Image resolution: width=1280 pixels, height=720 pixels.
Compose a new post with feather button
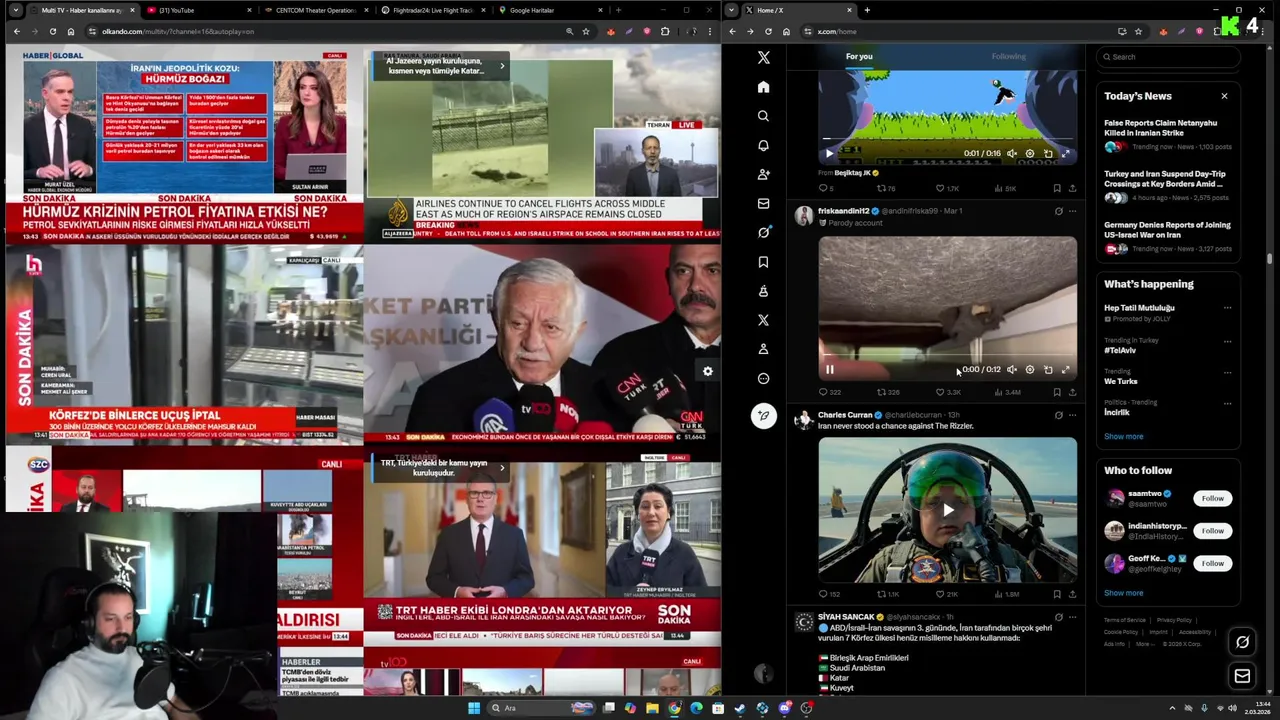[763, 416]
